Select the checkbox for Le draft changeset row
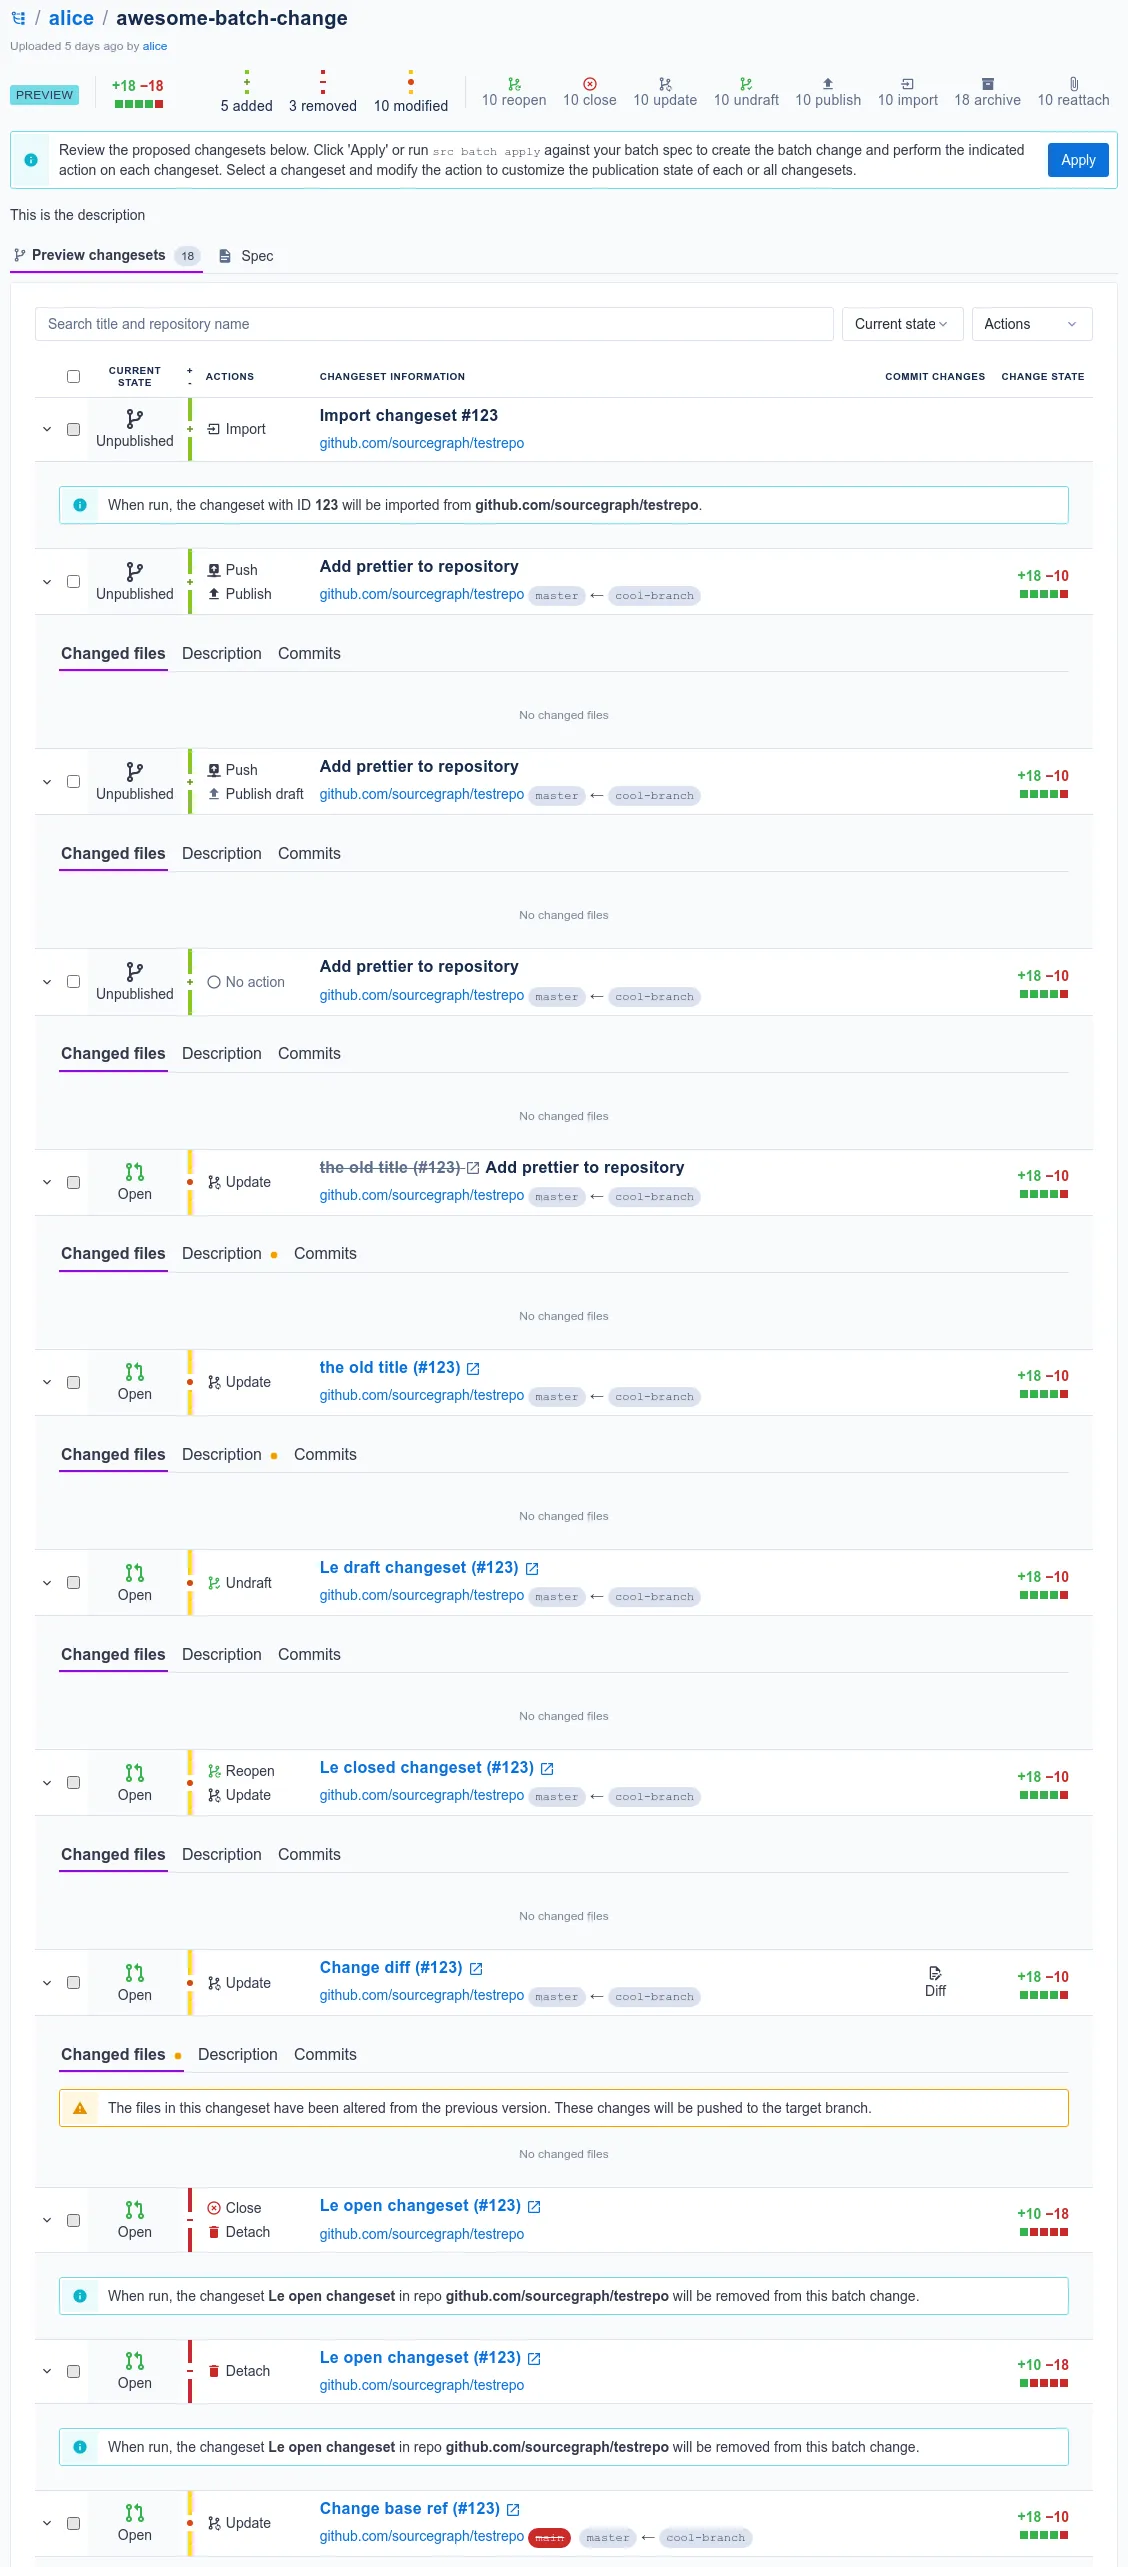1128x2567 pixels. (73, 1583)
